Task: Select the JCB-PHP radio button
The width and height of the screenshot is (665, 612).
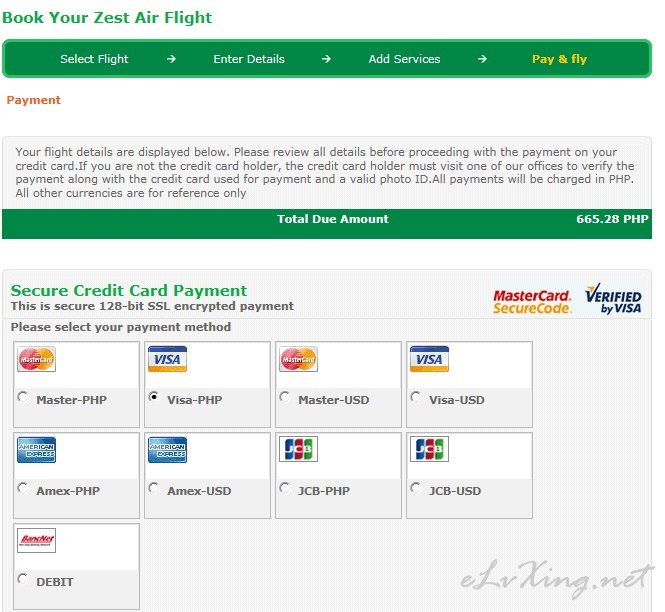Action: (x=285, y=488)
